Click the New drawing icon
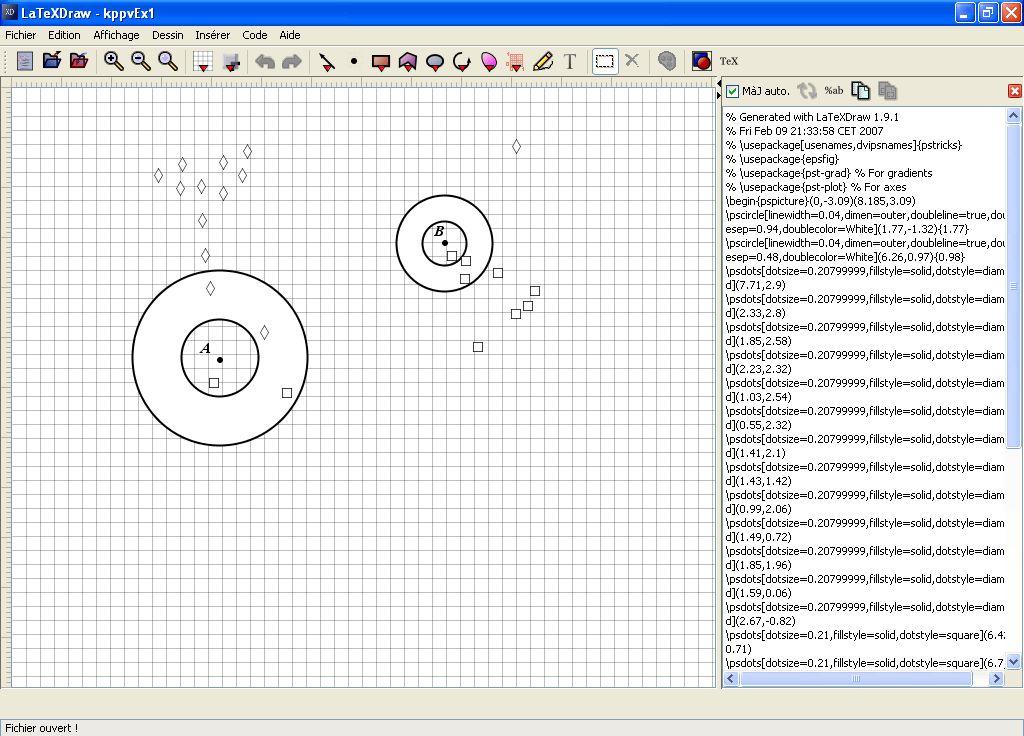Image resolution: width=1024 pixels, height=736 pixels. pos(25,61)
